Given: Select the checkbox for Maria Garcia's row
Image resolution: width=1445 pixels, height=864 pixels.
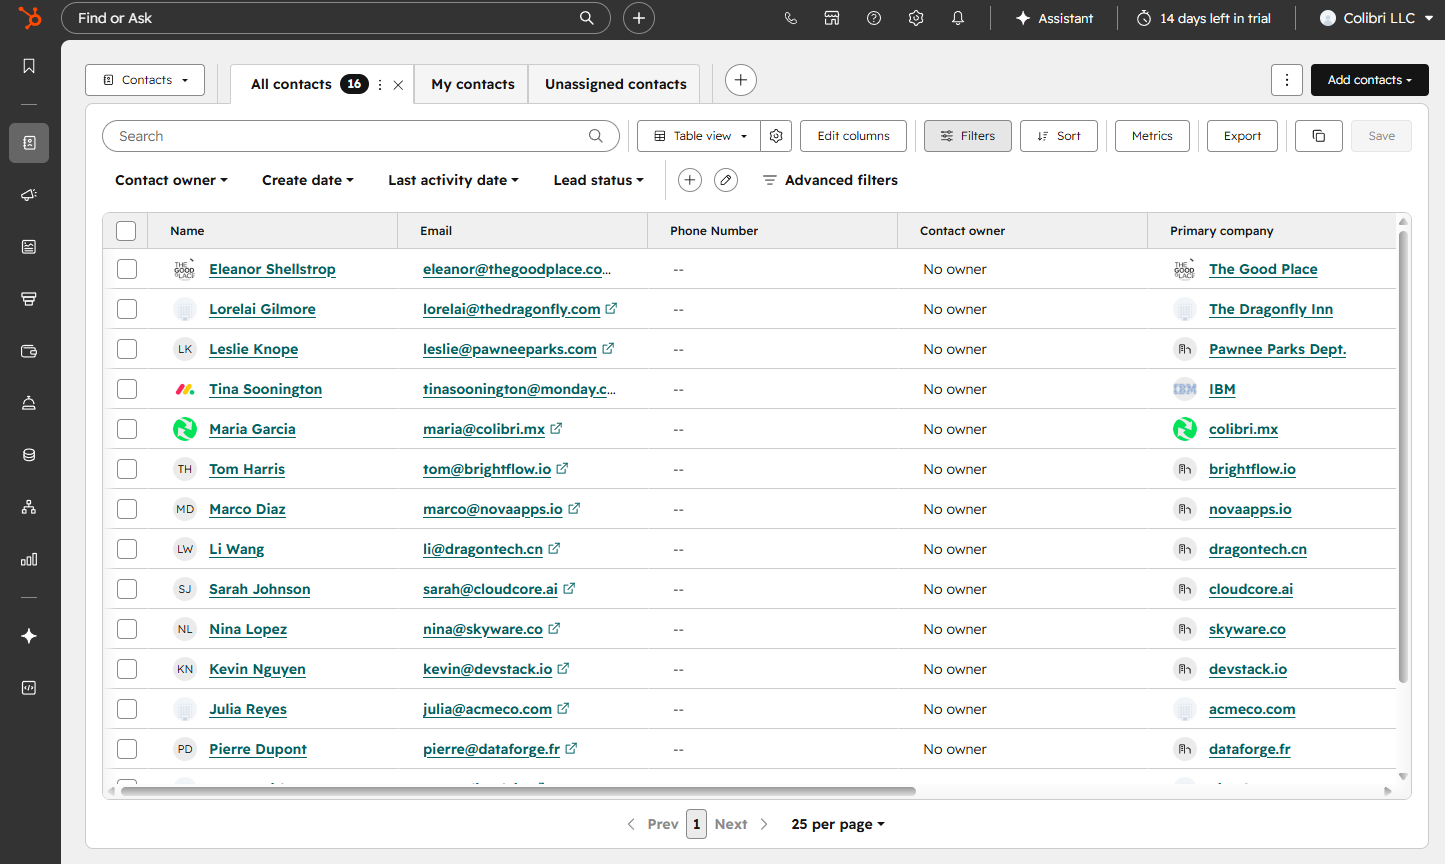Looking at the screenshot, I should 126,428.
